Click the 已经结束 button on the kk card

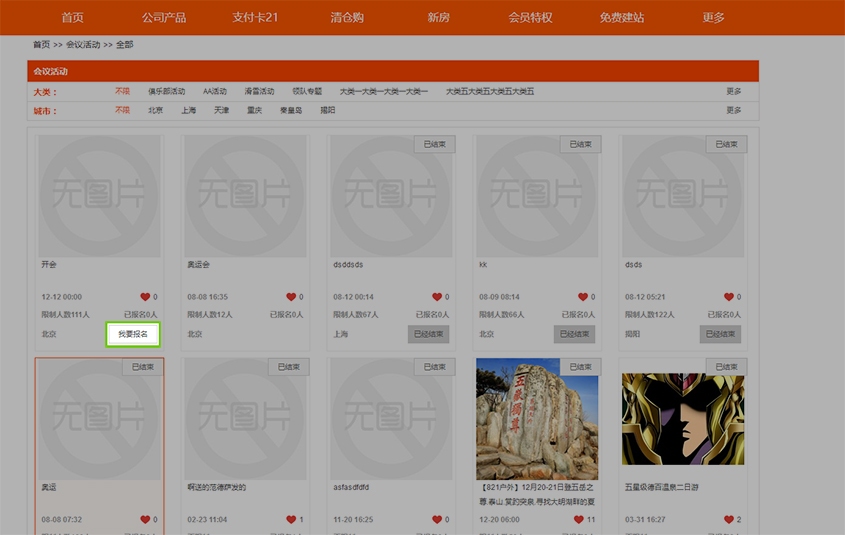point(574,334)
